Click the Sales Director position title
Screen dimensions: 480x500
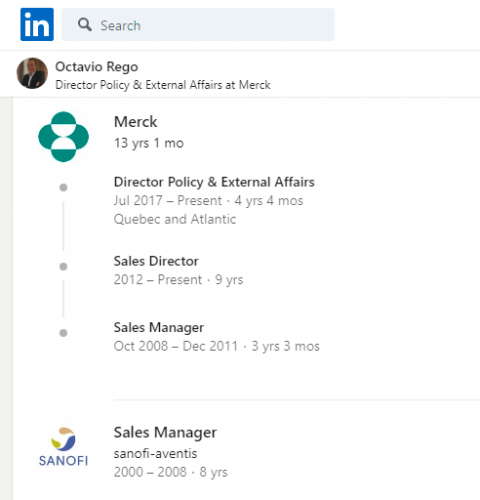click(x=156, y=261)
